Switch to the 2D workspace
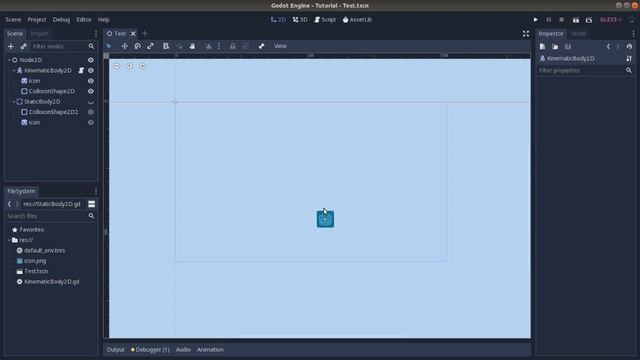Screen dimensions: 640x360 [278, 20]
